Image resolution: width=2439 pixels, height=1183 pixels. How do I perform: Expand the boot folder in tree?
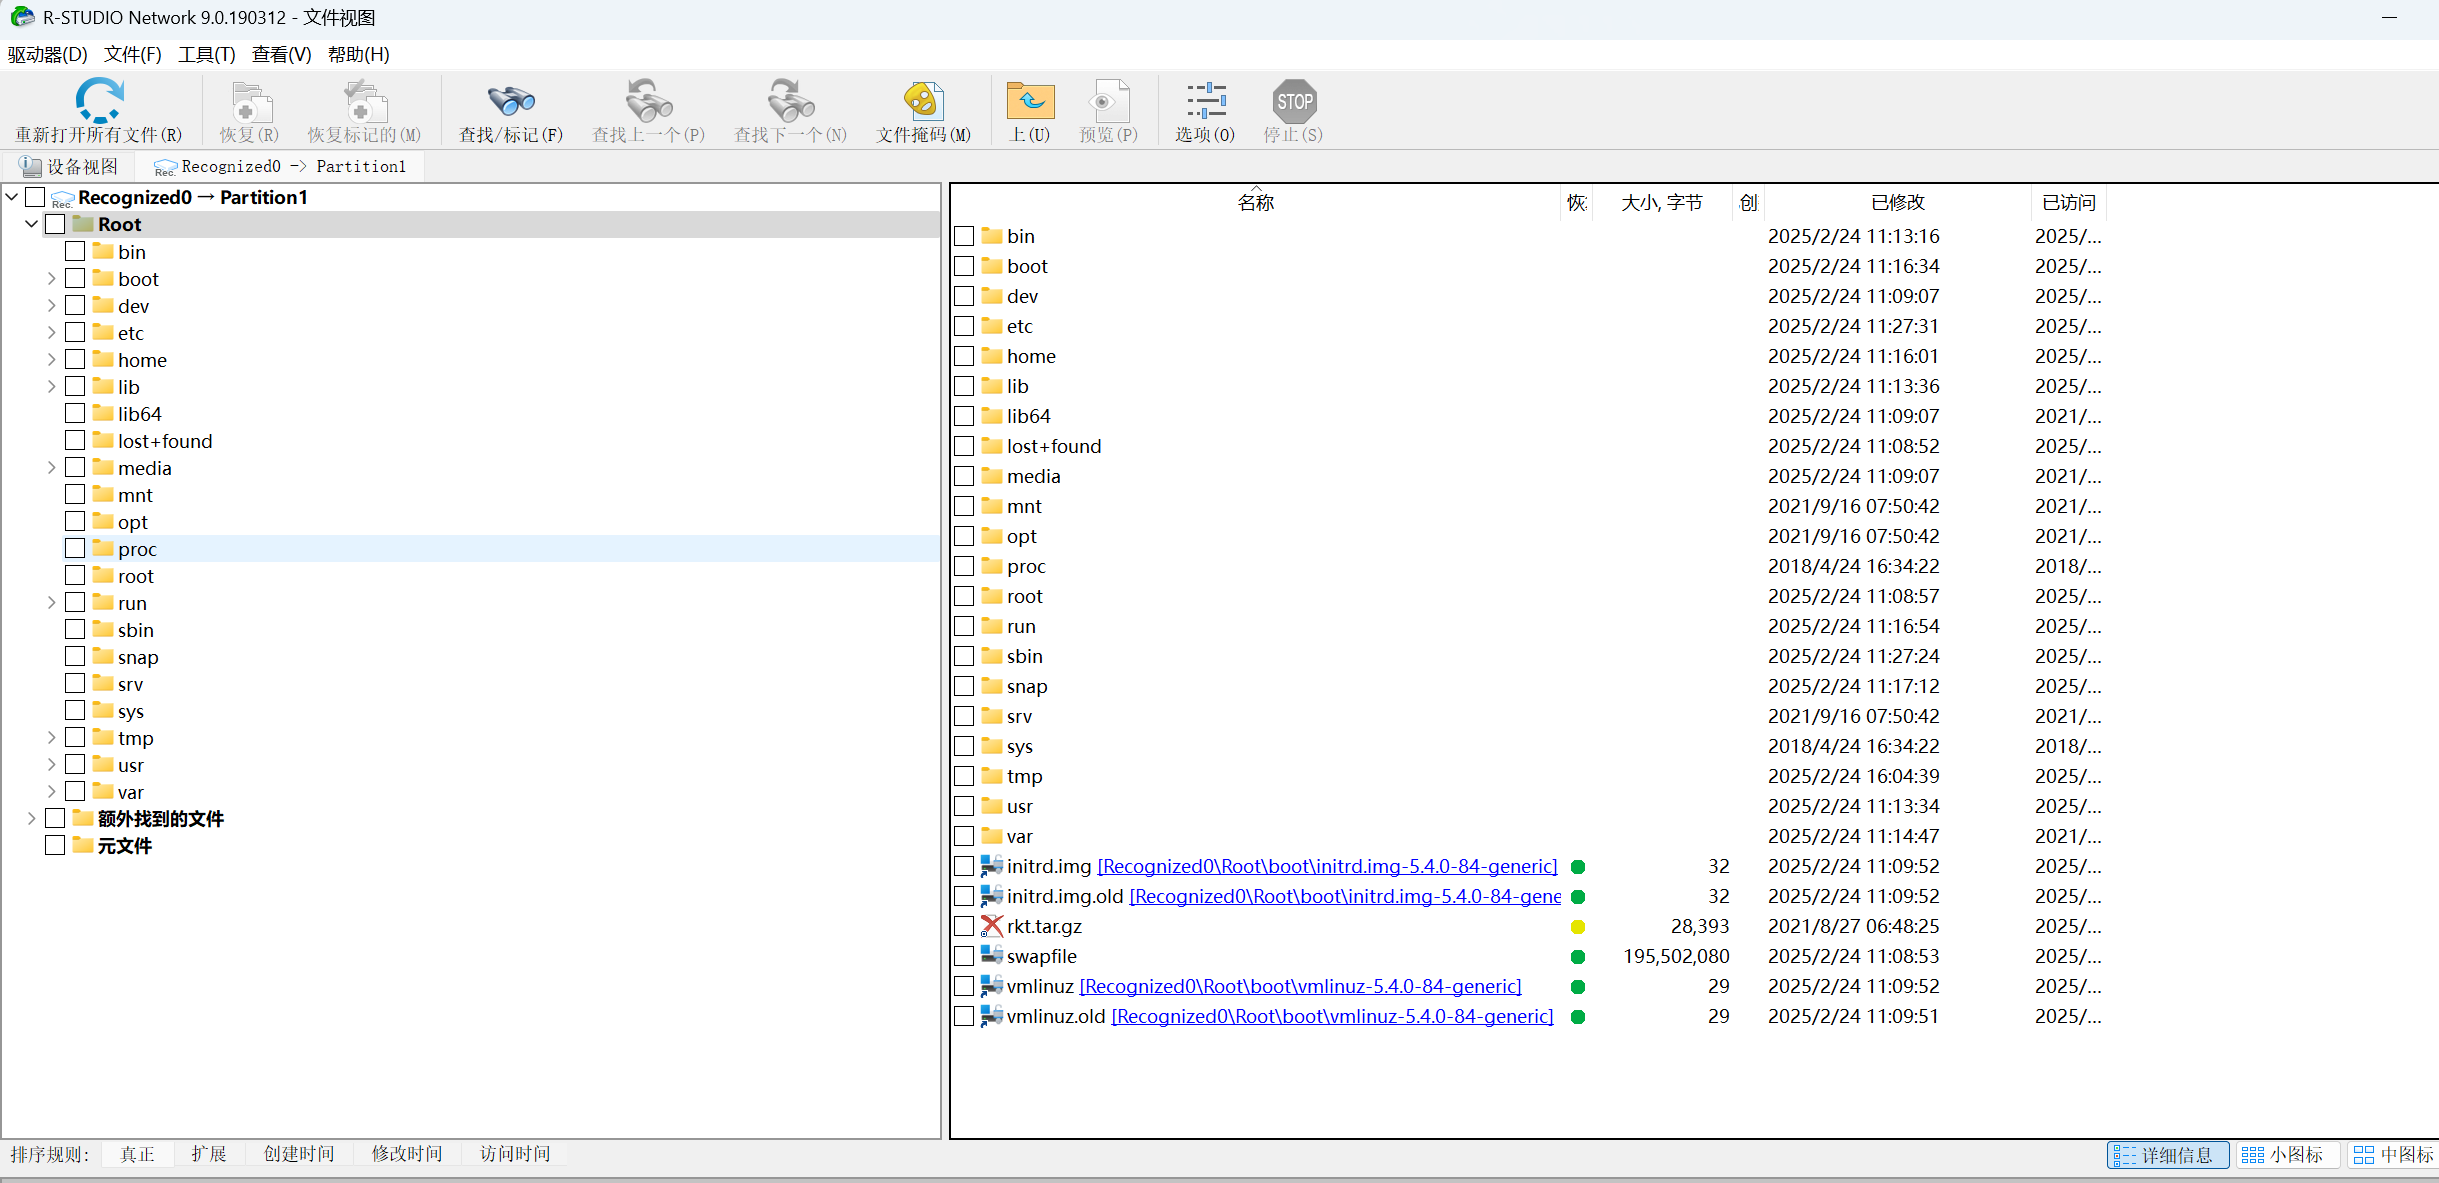52,279
